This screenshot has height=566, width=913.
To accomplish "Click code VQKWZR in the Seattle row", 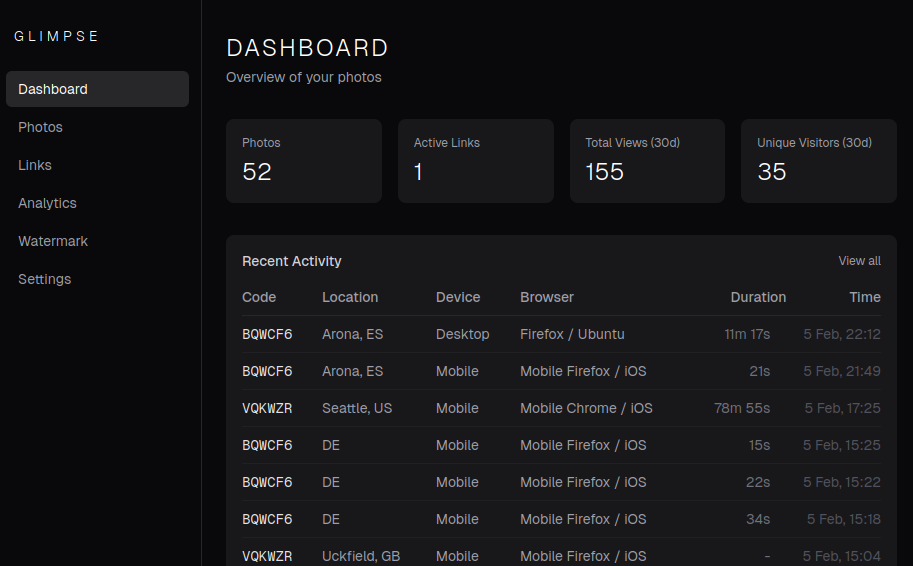I will 267,408.
